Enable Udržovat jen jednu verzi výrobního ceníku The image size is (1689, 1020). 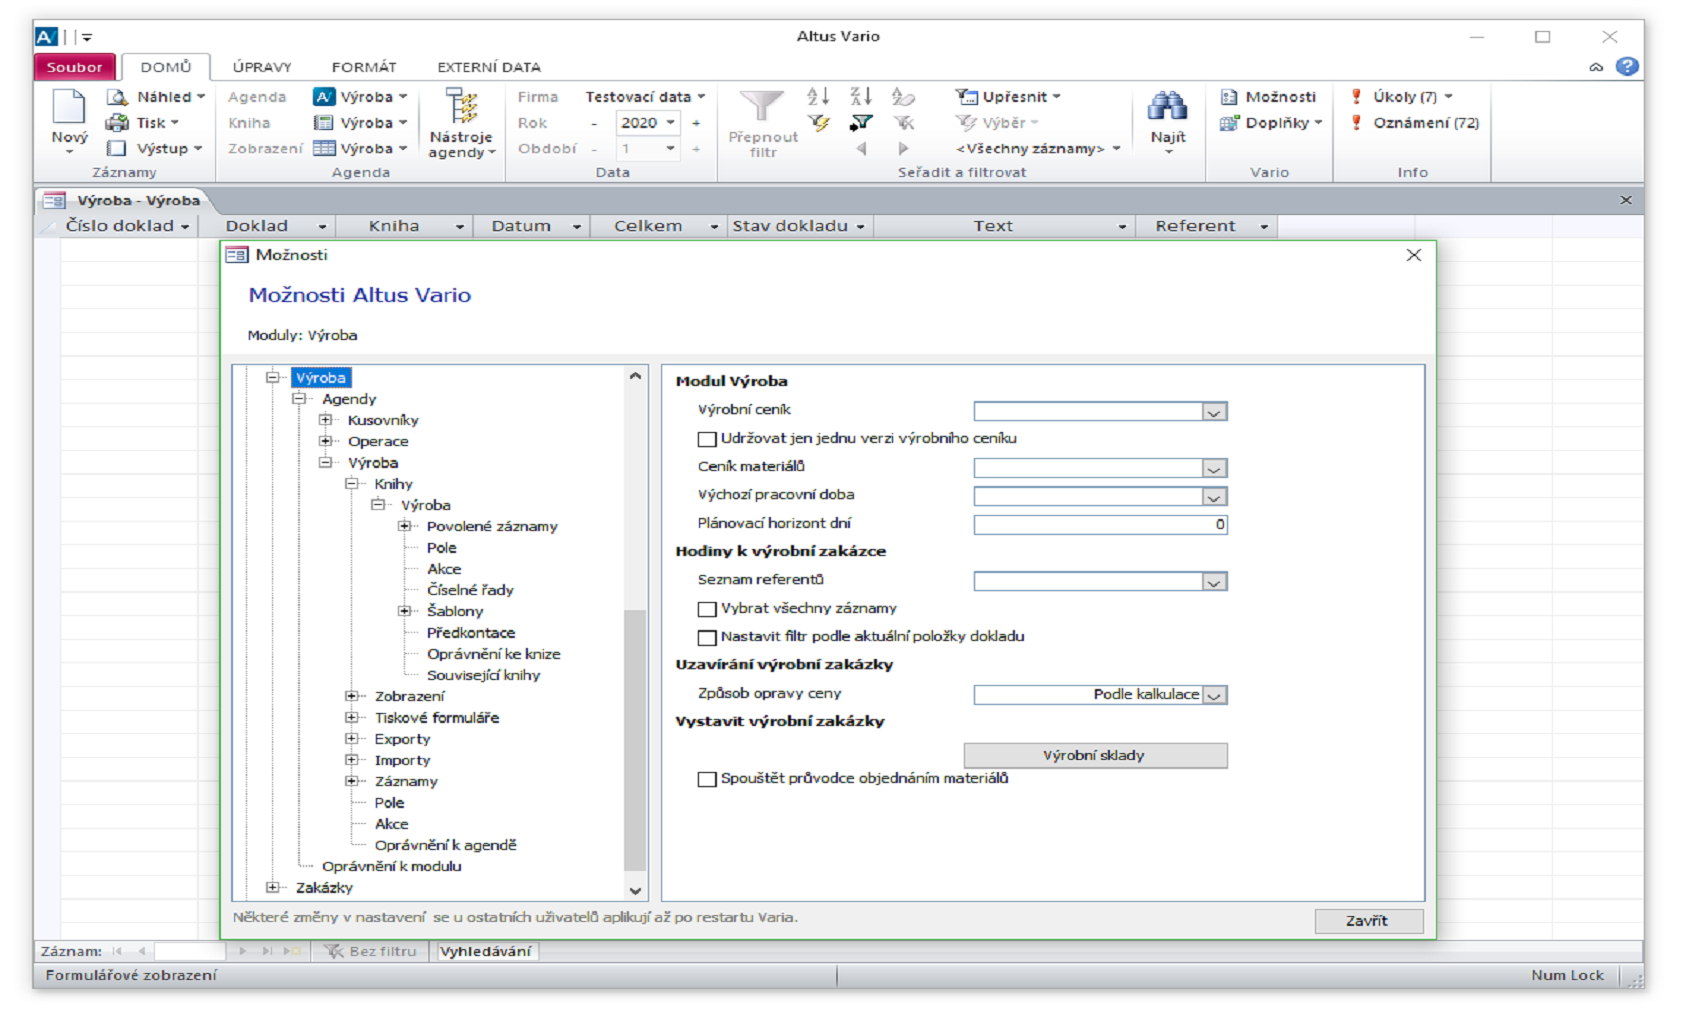[x=707, y=439]
